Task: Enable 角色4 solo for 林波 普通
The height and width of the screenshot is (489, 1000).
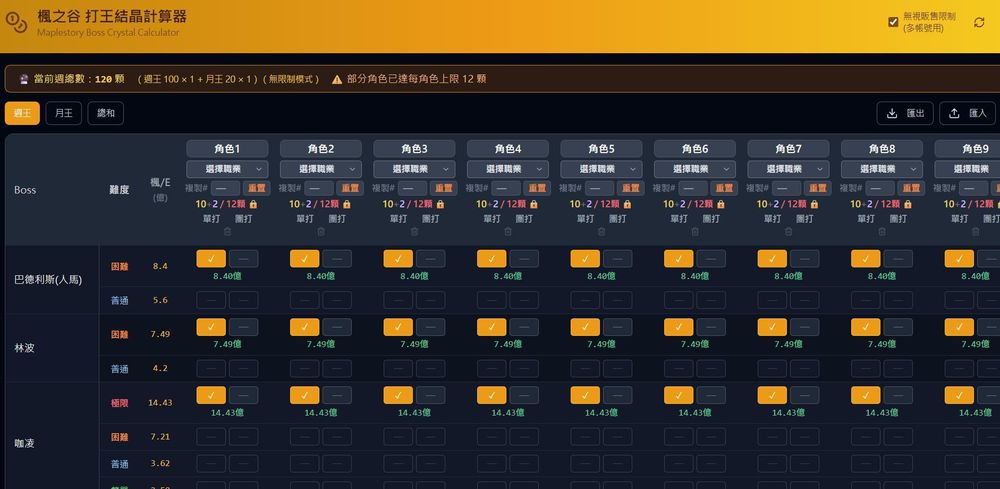Action: coord(492,369)
